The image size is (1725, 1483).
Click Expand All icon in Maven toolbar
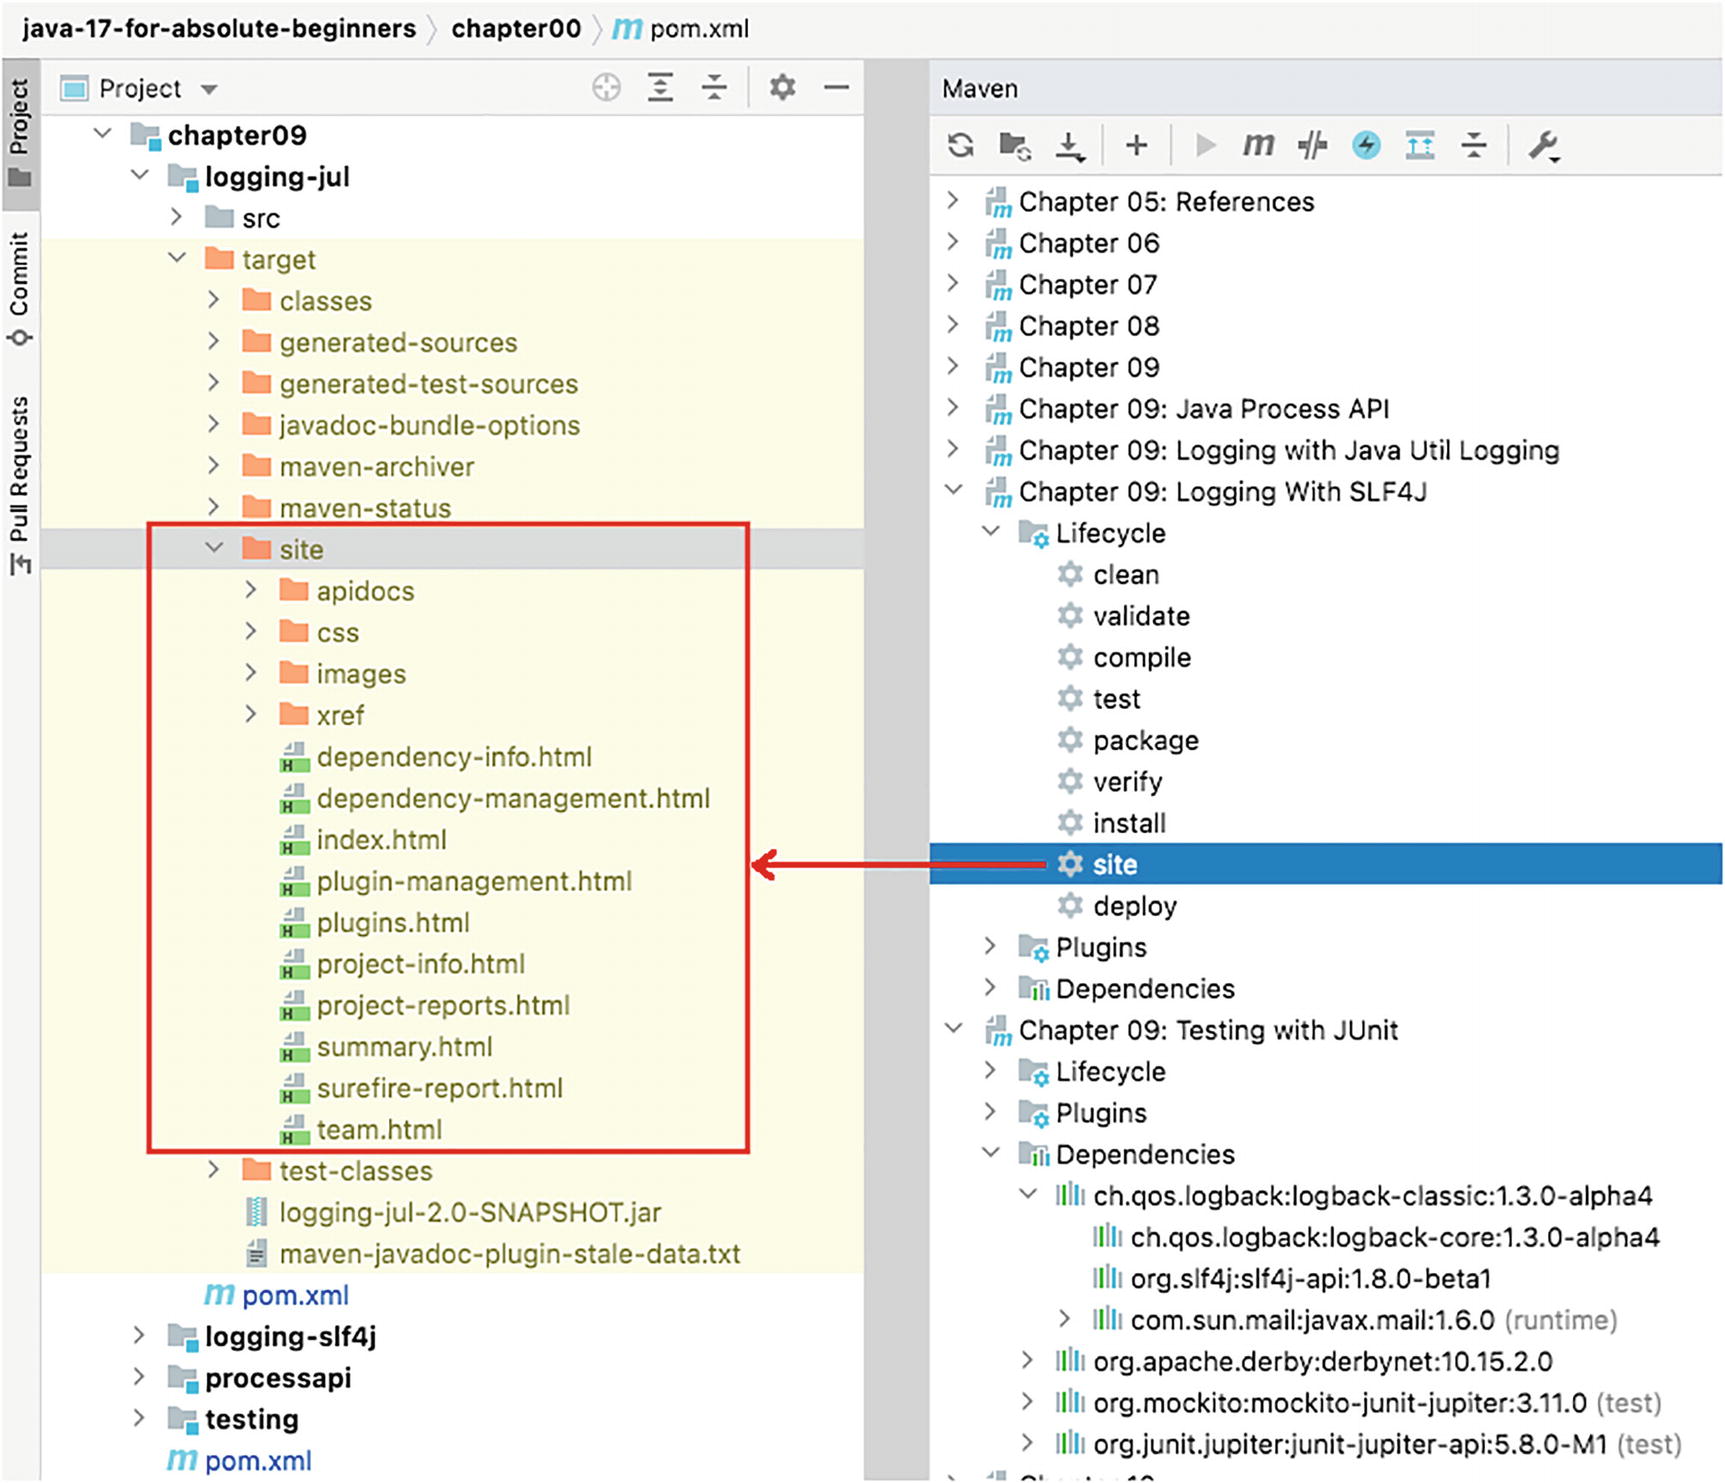pyautogui.click(x=1420, y=146)
